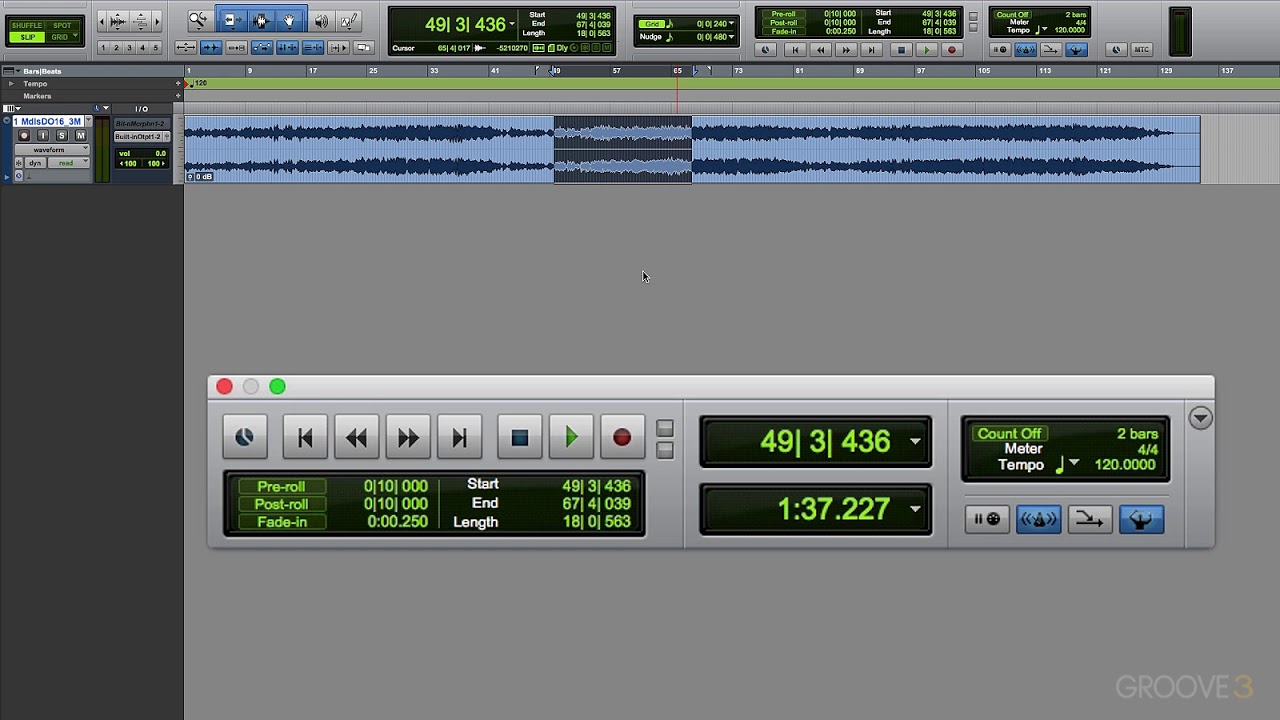Click the vol 0.0 field on track

[142, 154]
